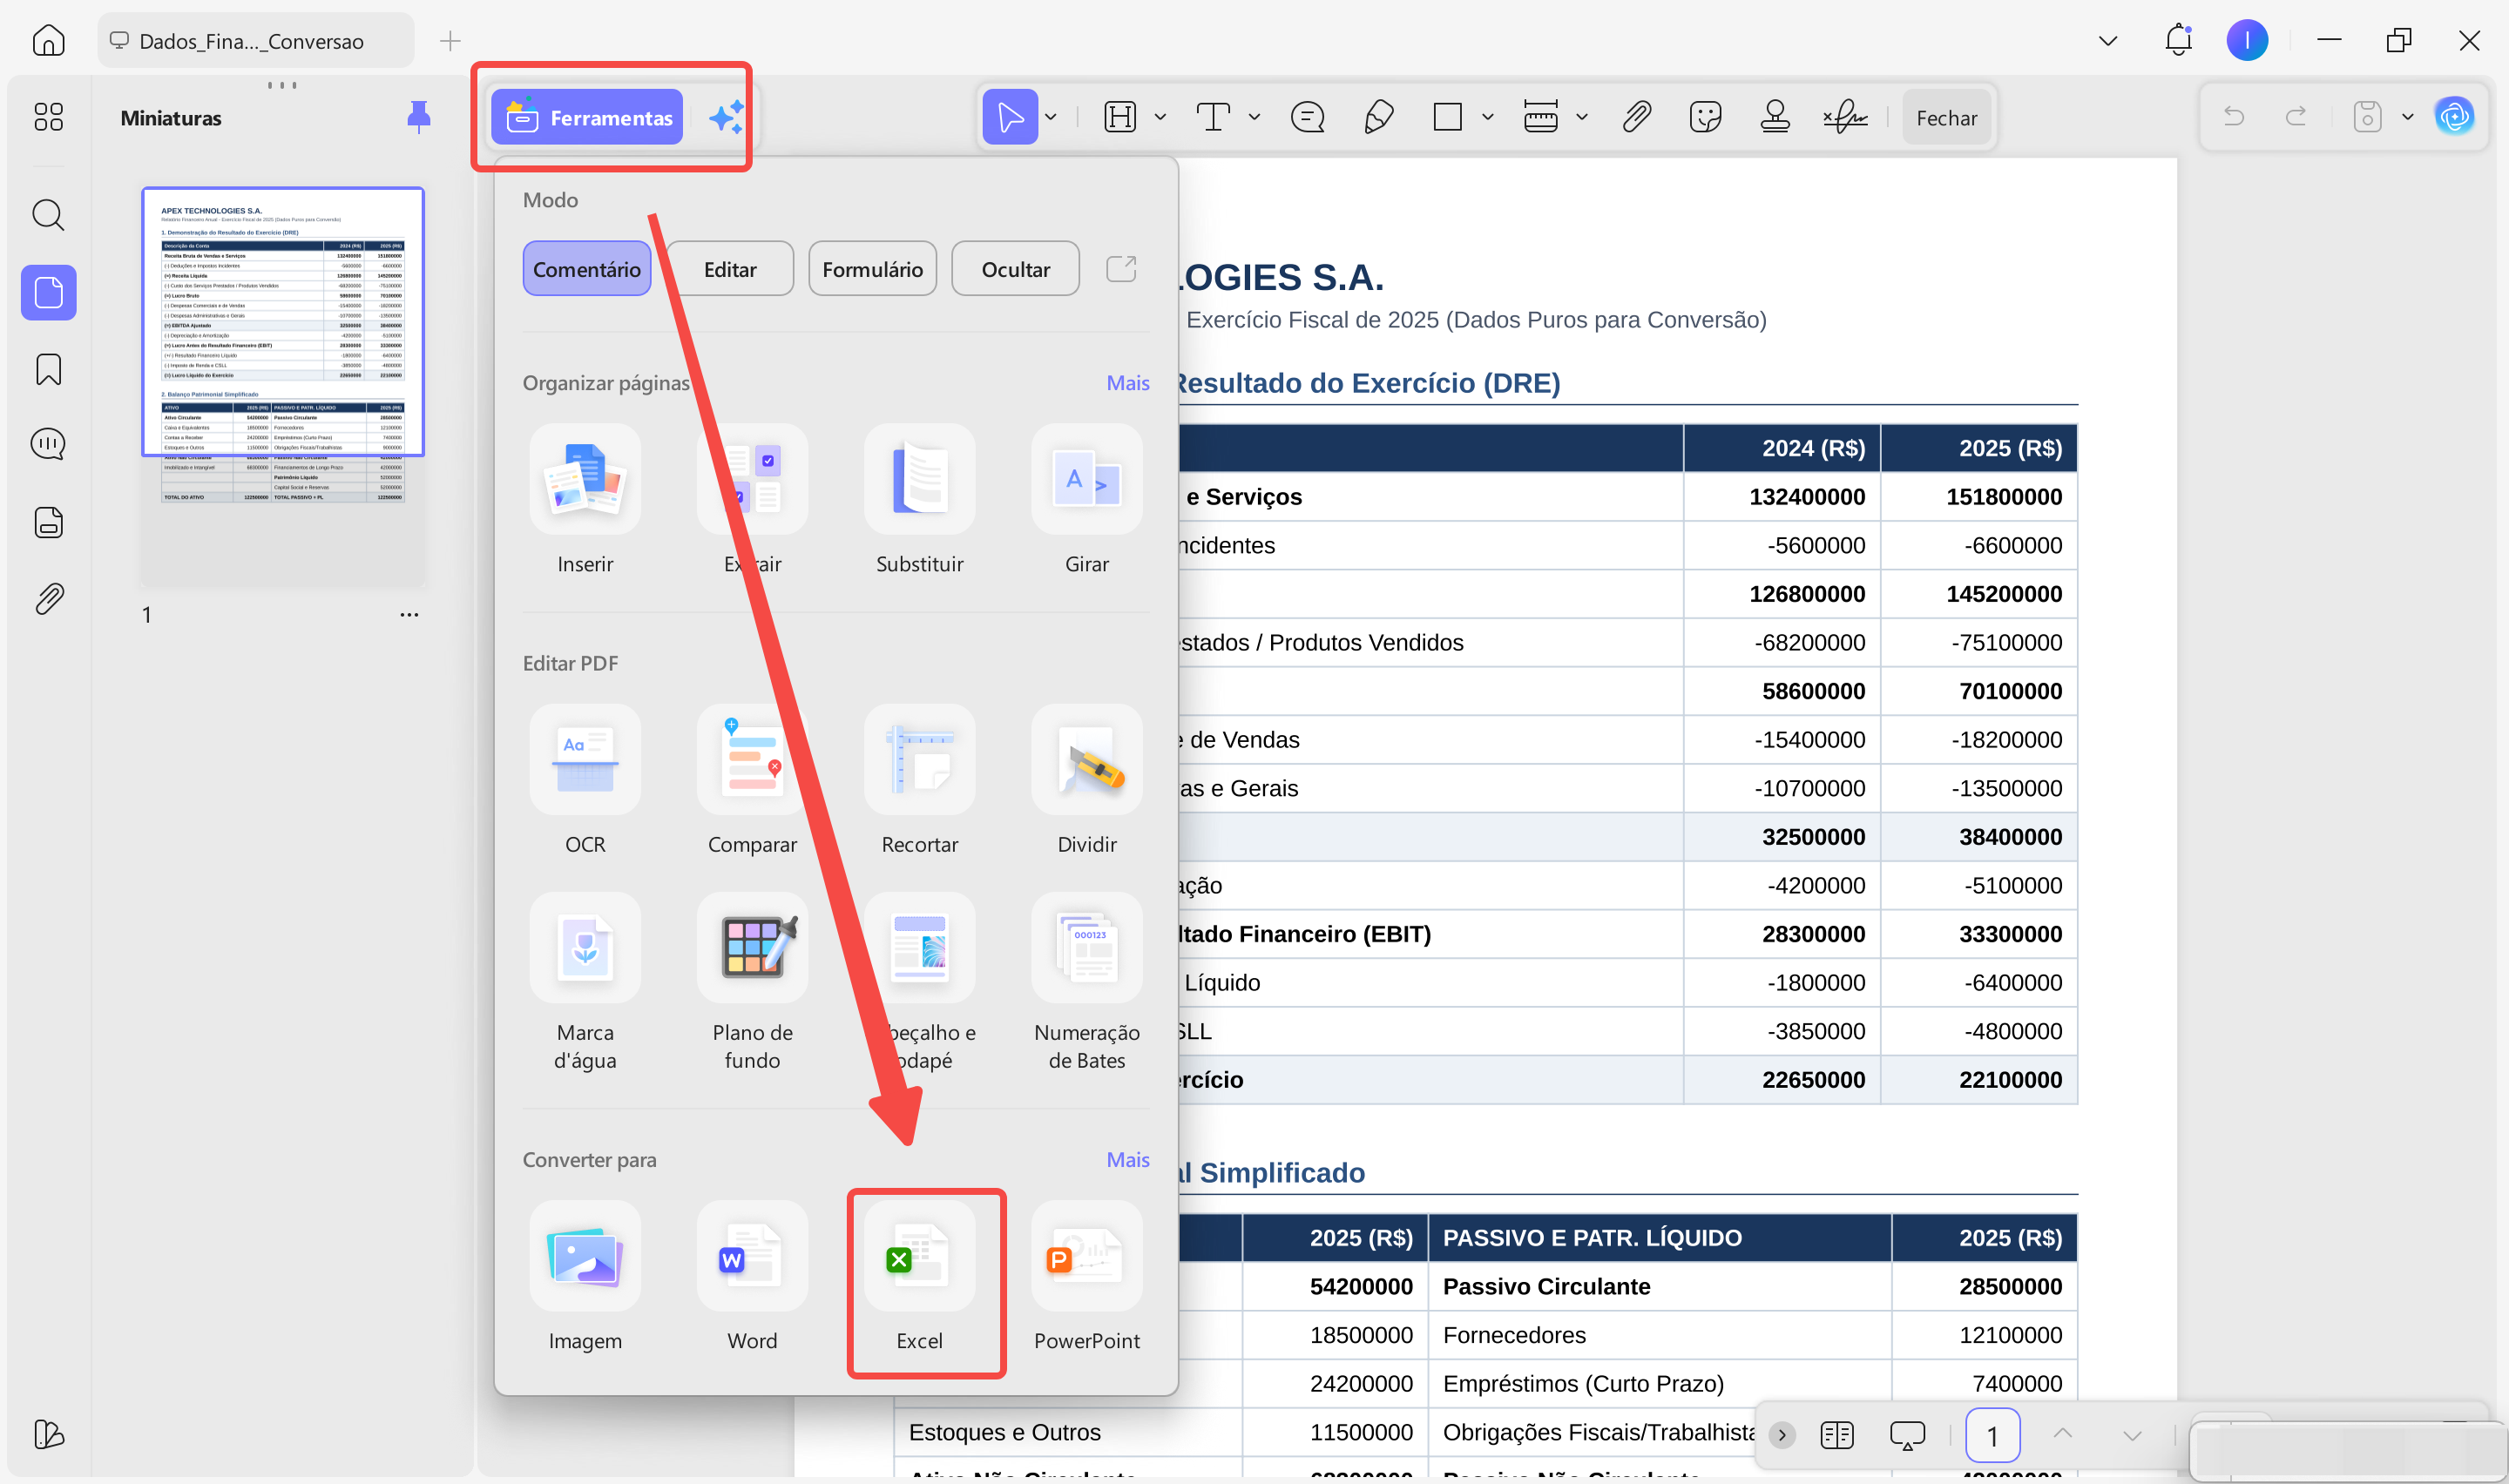
Task: Expand the measurement tool dropdown arrow
Action: 1582,117
